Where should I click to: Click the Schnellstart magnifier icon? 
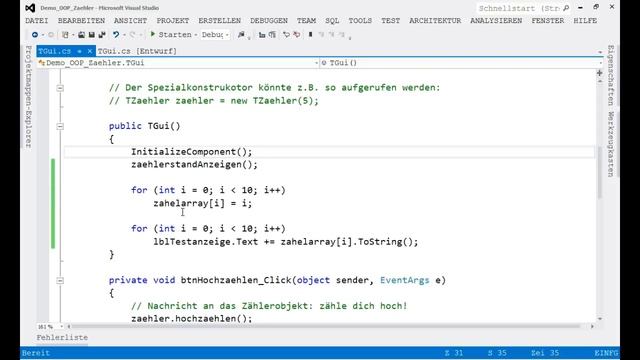point(566,8)
